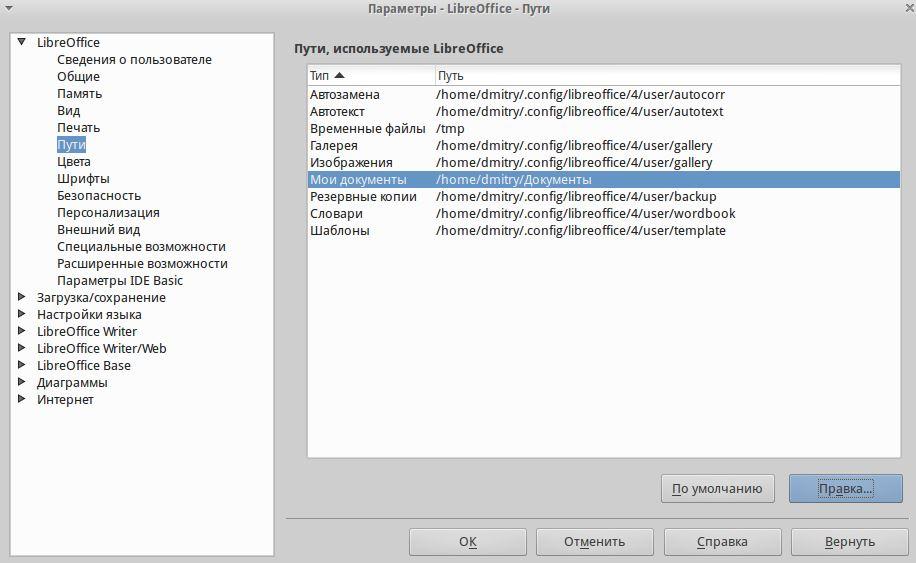Confirm settings with OK button

[468, 541]
